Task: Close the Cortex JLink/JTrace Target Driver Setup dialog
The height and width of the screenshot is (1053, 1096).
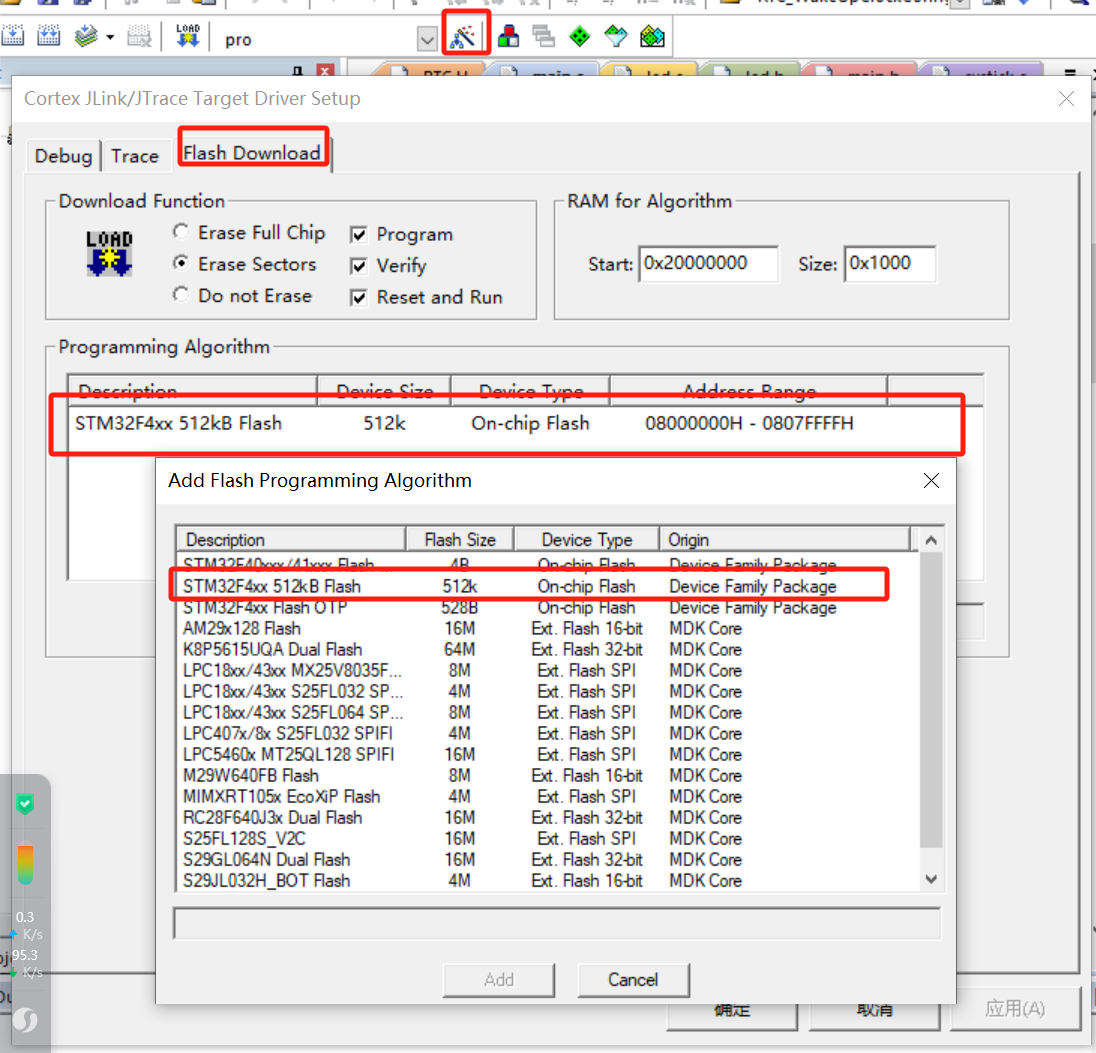Action: (x=1066, y=99)
